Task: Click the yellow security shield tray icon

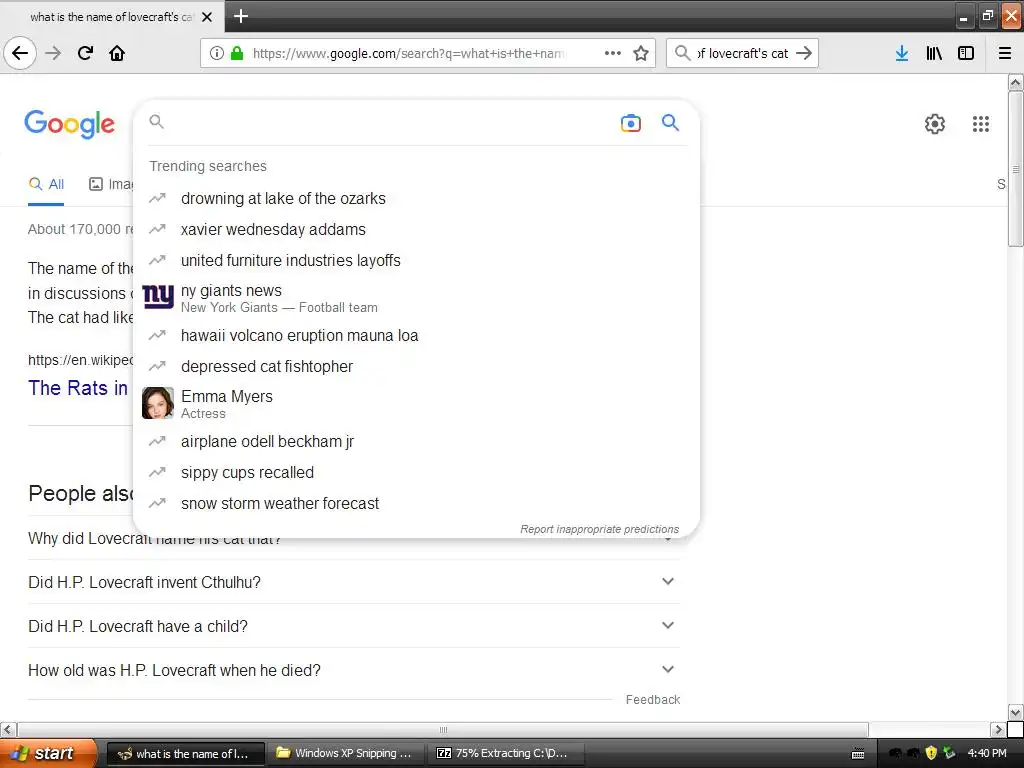Action: coord(931,753)
